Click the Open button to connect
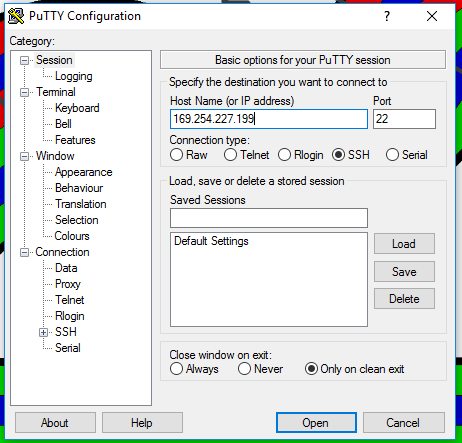Image resolution: width=462 pixels, height=443 pixels. click(316, 423)
